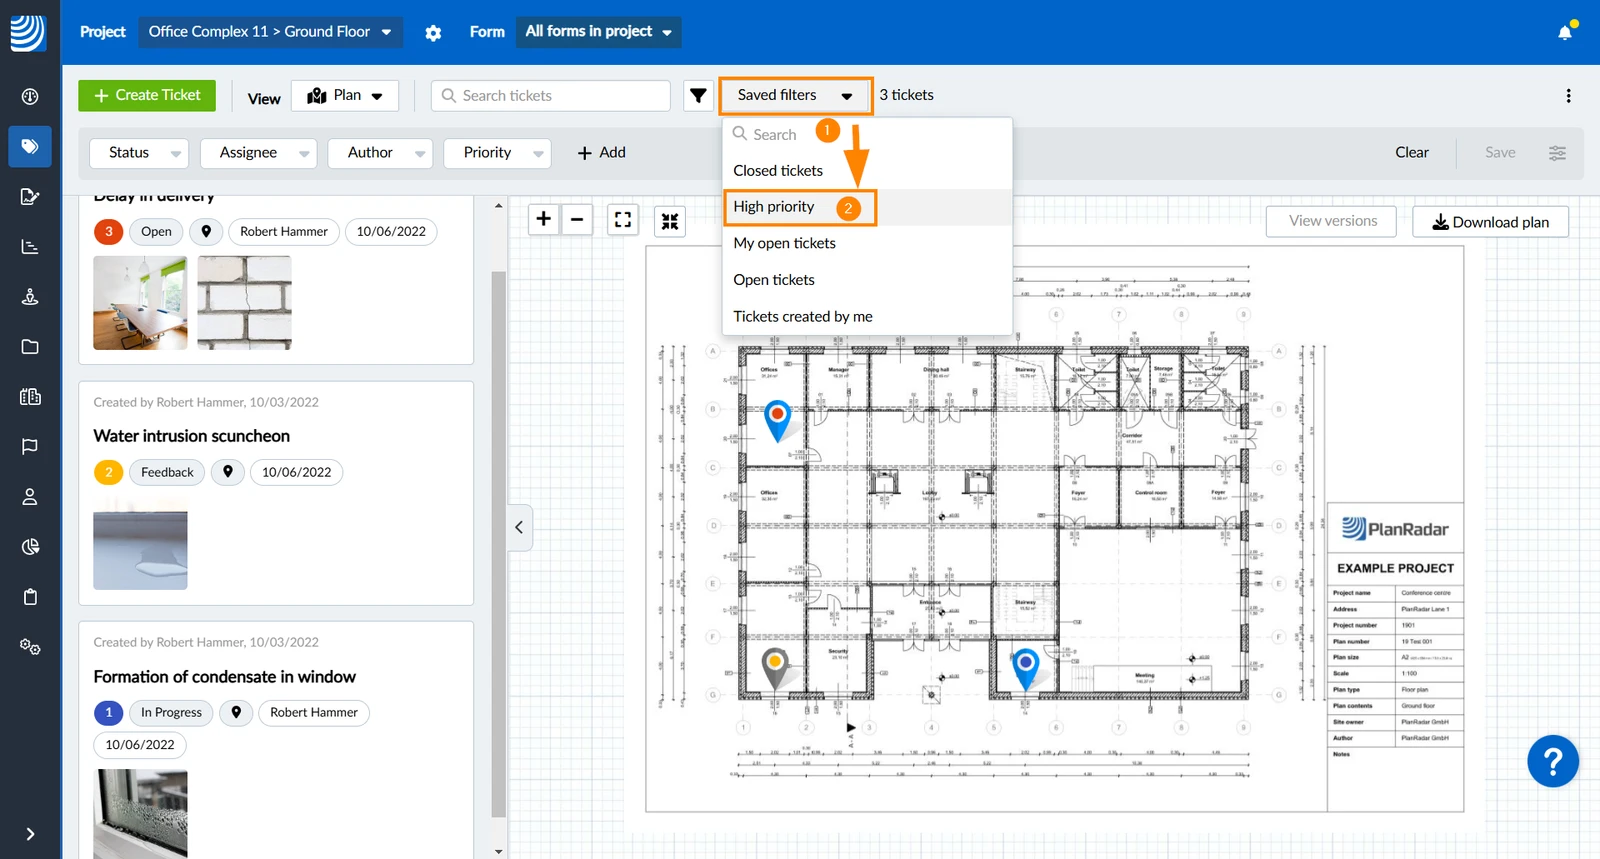Focus the Search tickets field

pos(551,96)
